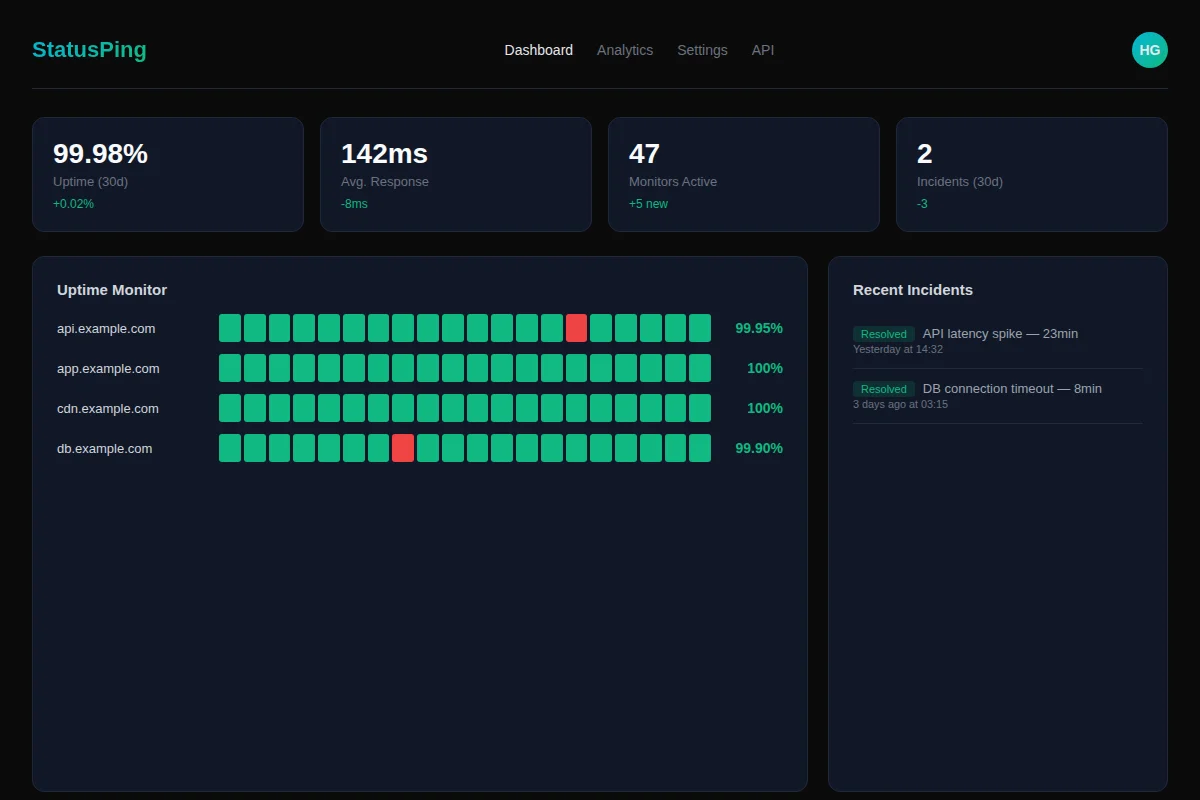Viewport: 1200px width, 800px height.
Task: Click the 142ms Avg. Response card
Action: (x=455, y=174)
